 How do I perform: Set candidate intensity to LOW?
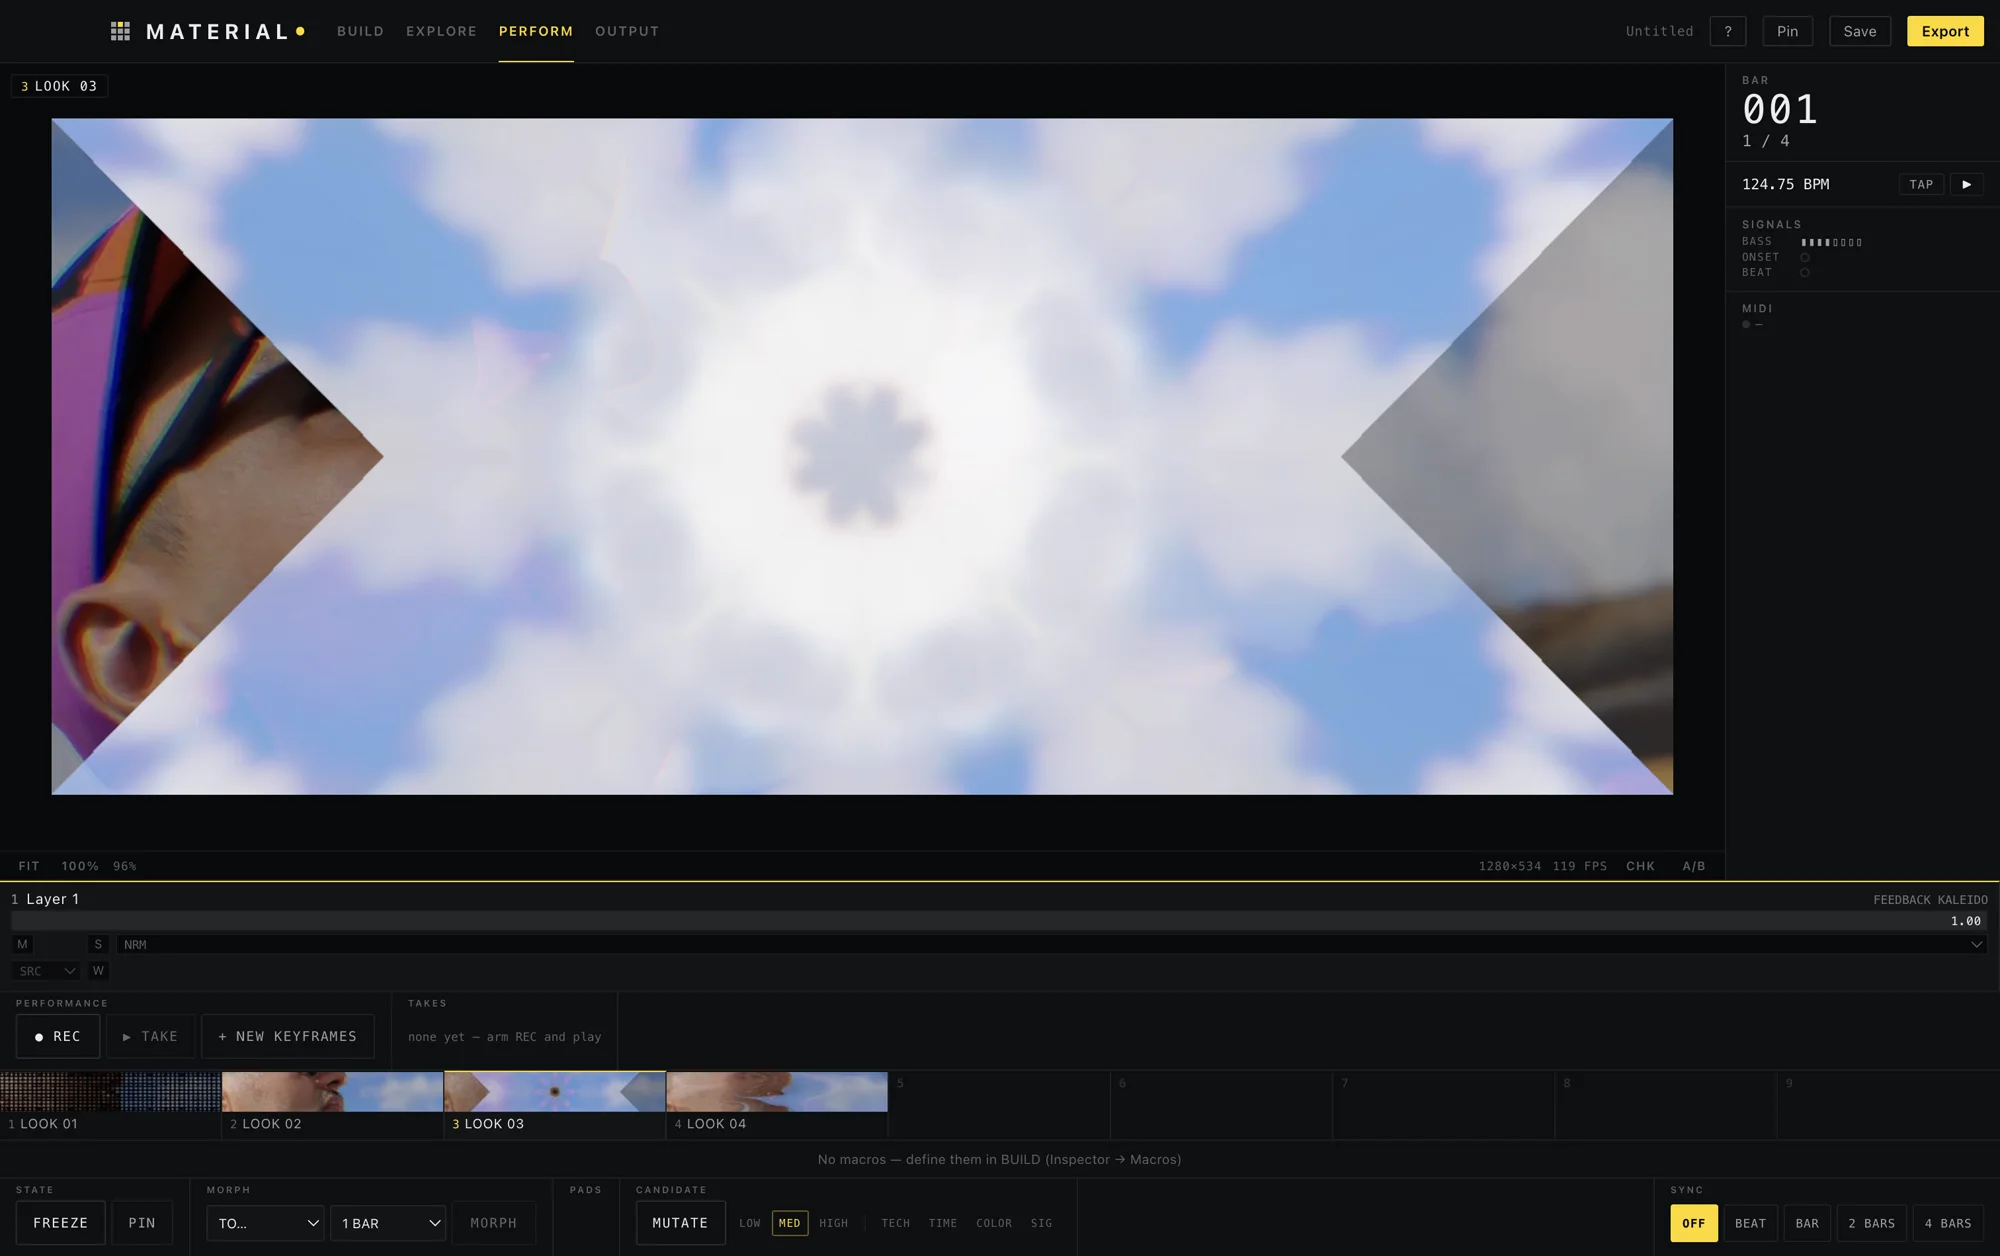click(750, 1223)
